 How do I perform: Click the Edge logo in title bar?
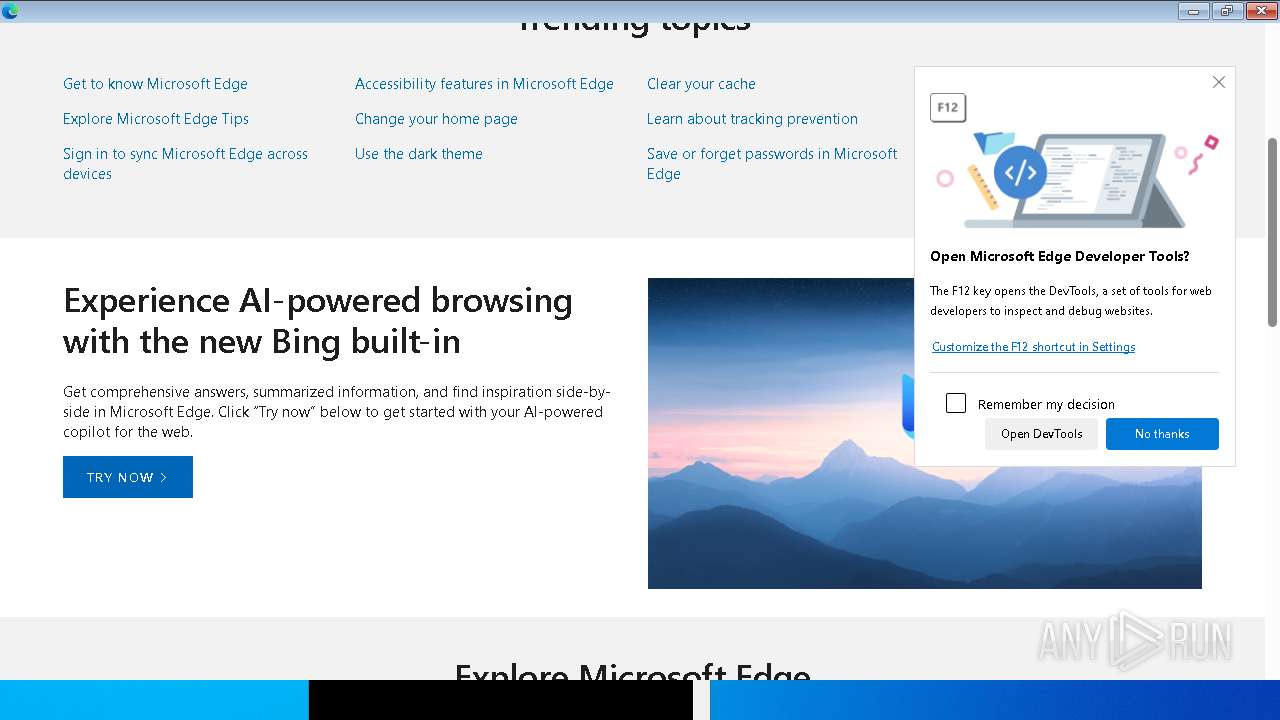10,11
